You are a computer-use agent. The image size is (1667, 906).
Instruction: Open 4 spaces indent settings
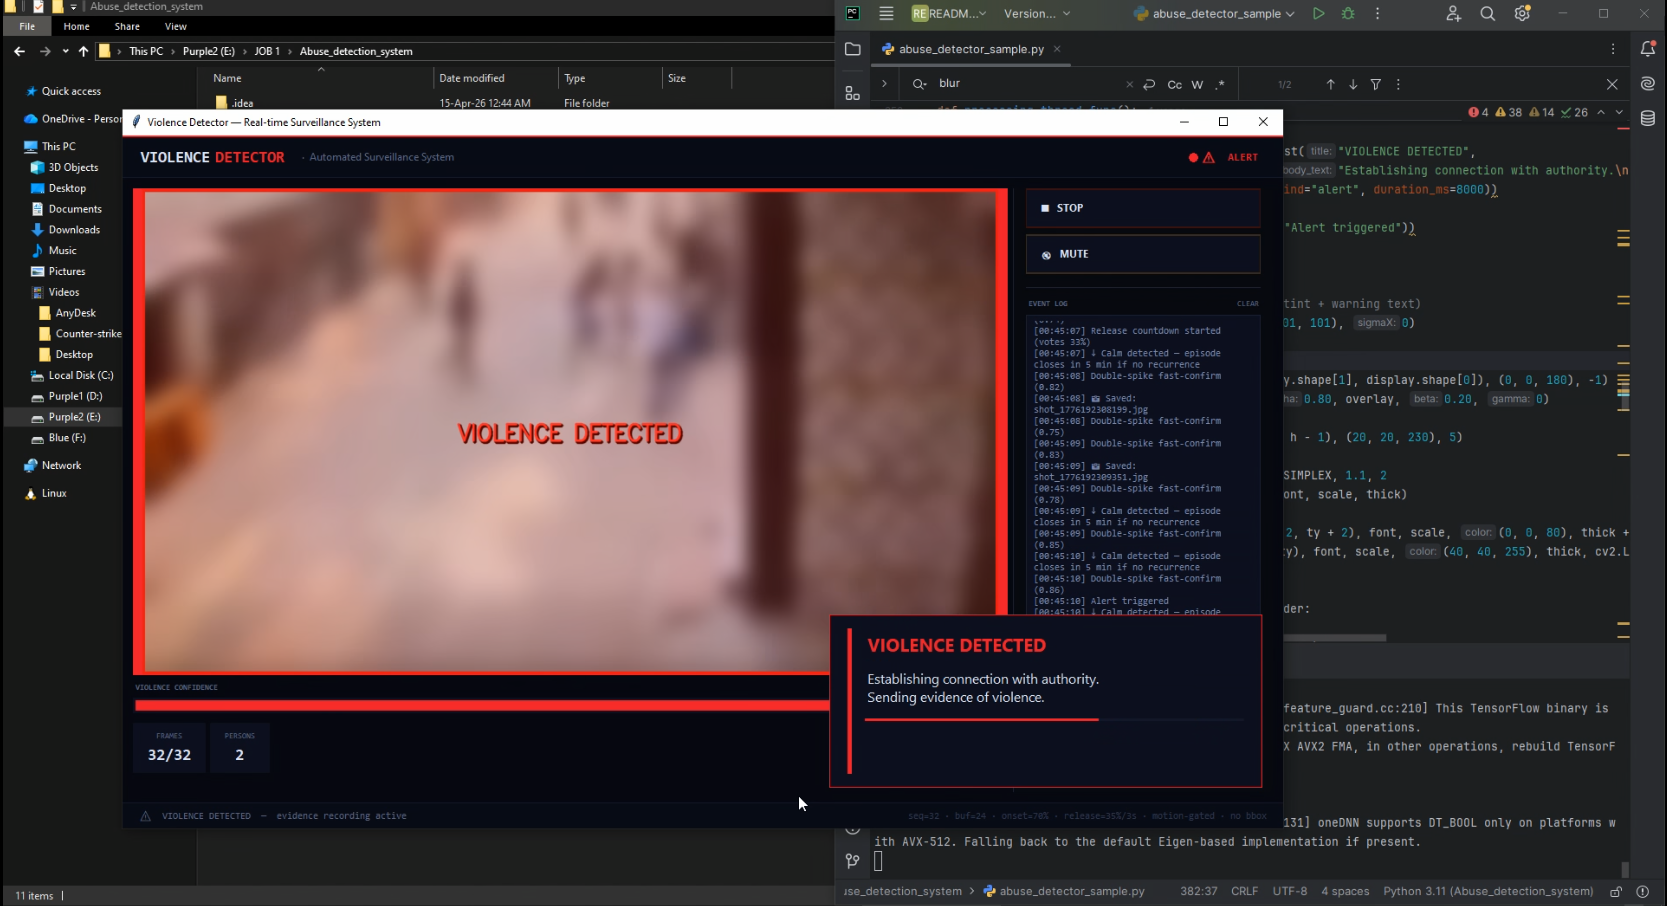point(1345,891)
